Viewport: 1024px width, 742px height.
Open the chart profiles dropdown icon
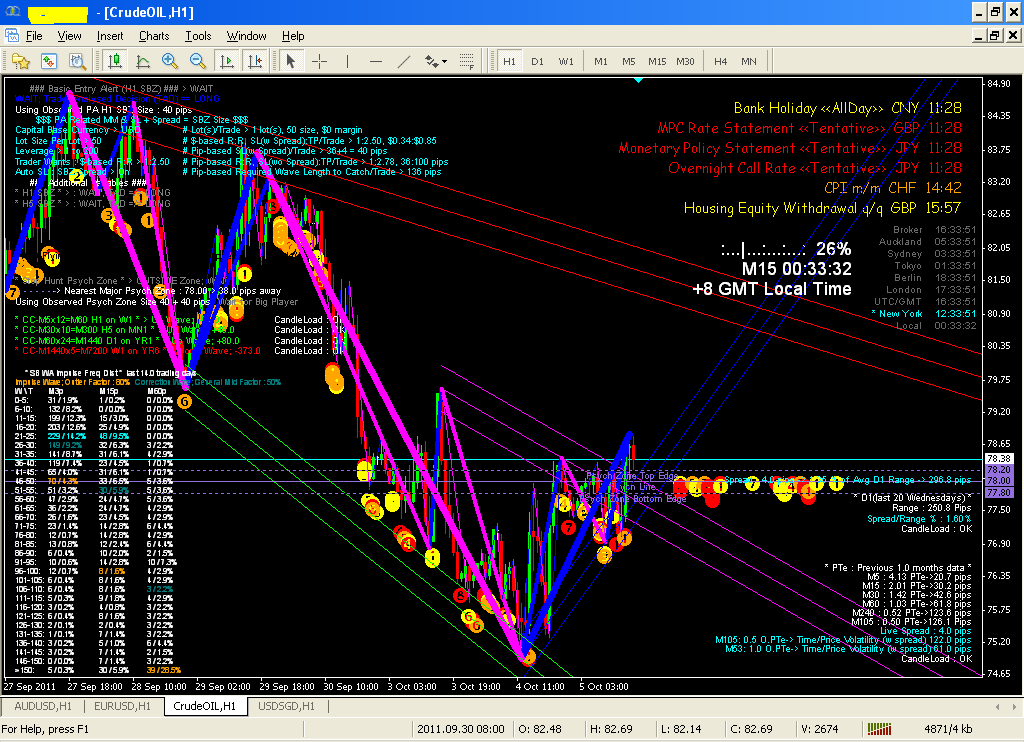(20, 61)
